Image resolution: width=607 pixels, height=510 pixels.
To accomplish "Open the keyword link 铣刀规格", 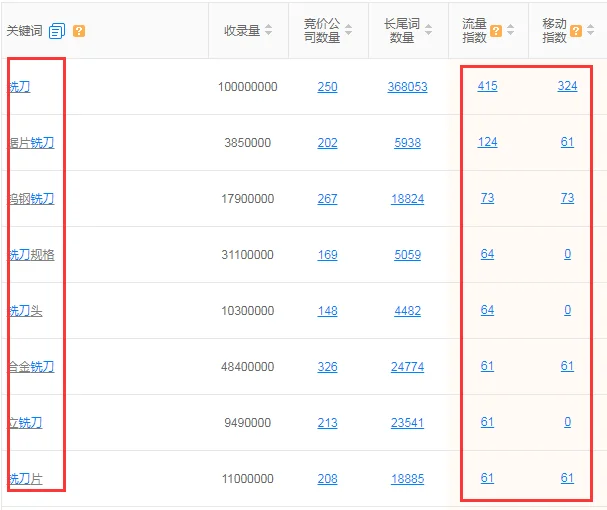I will tap(31, 255).
